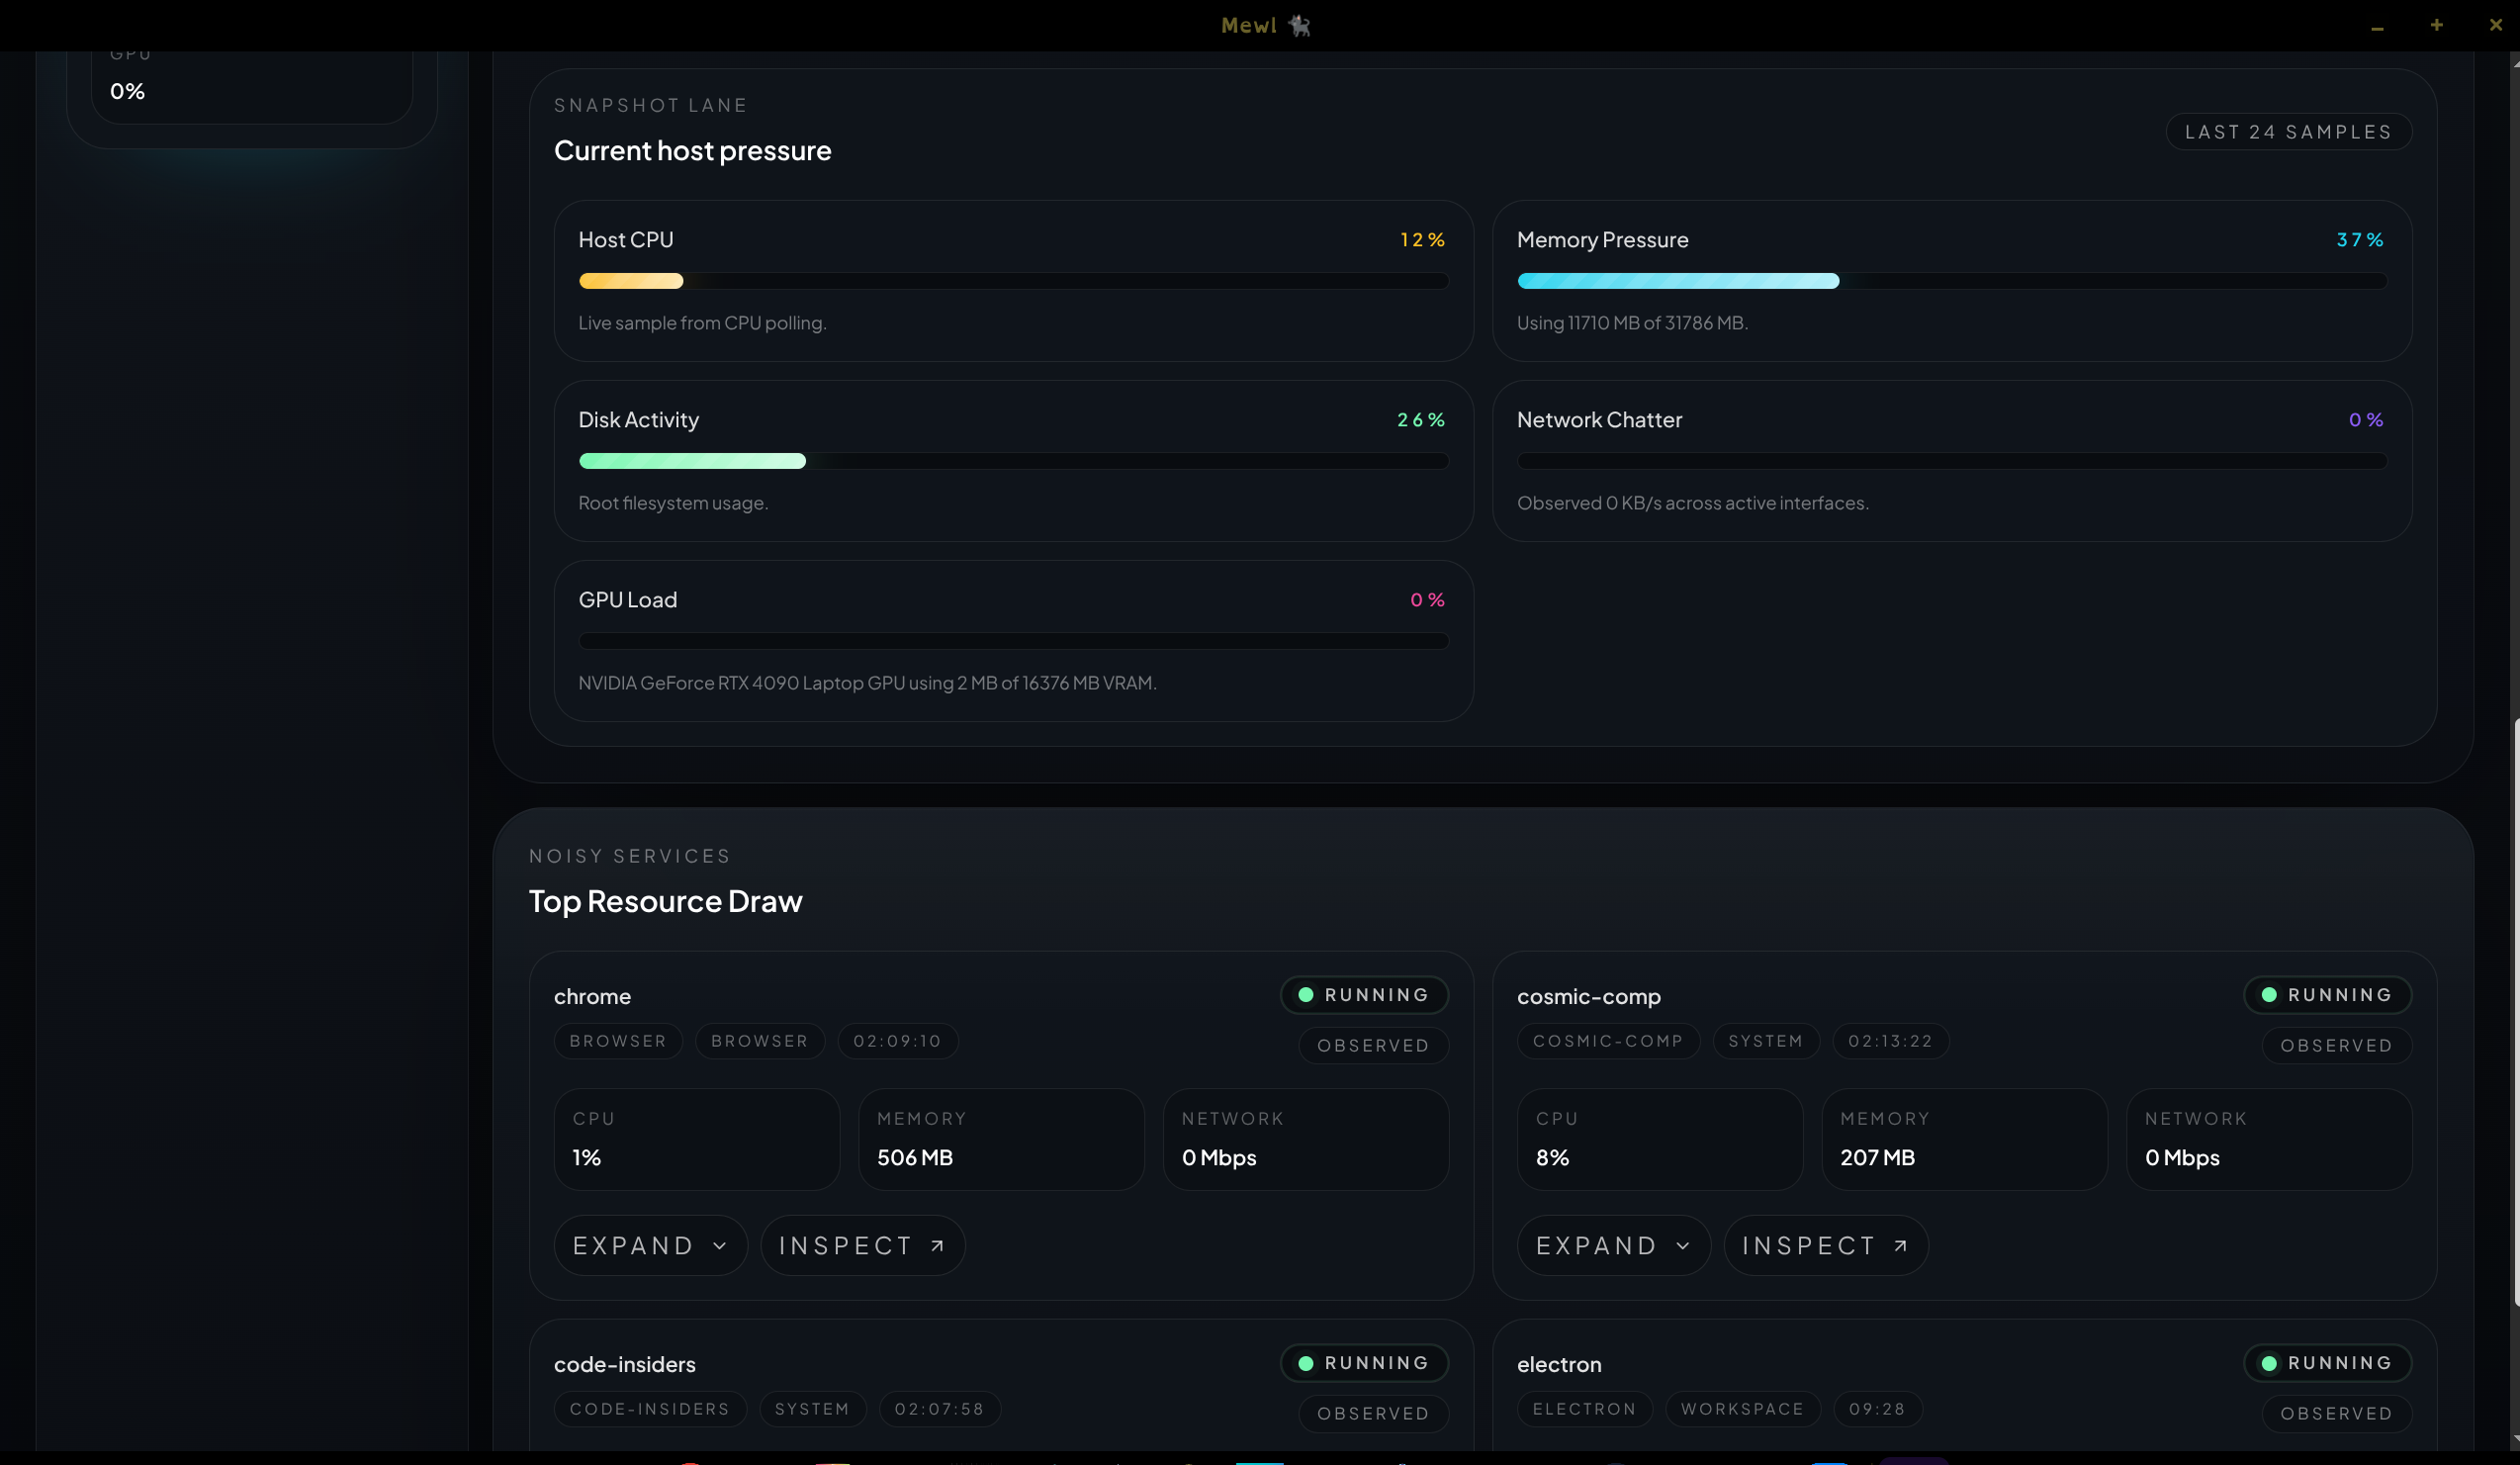Image resolution: width=2520 pixels, height=1465 pixels.
Task: Toggle the OBSERVED badge on the chrome card
Action: tap(1372, 1045)
